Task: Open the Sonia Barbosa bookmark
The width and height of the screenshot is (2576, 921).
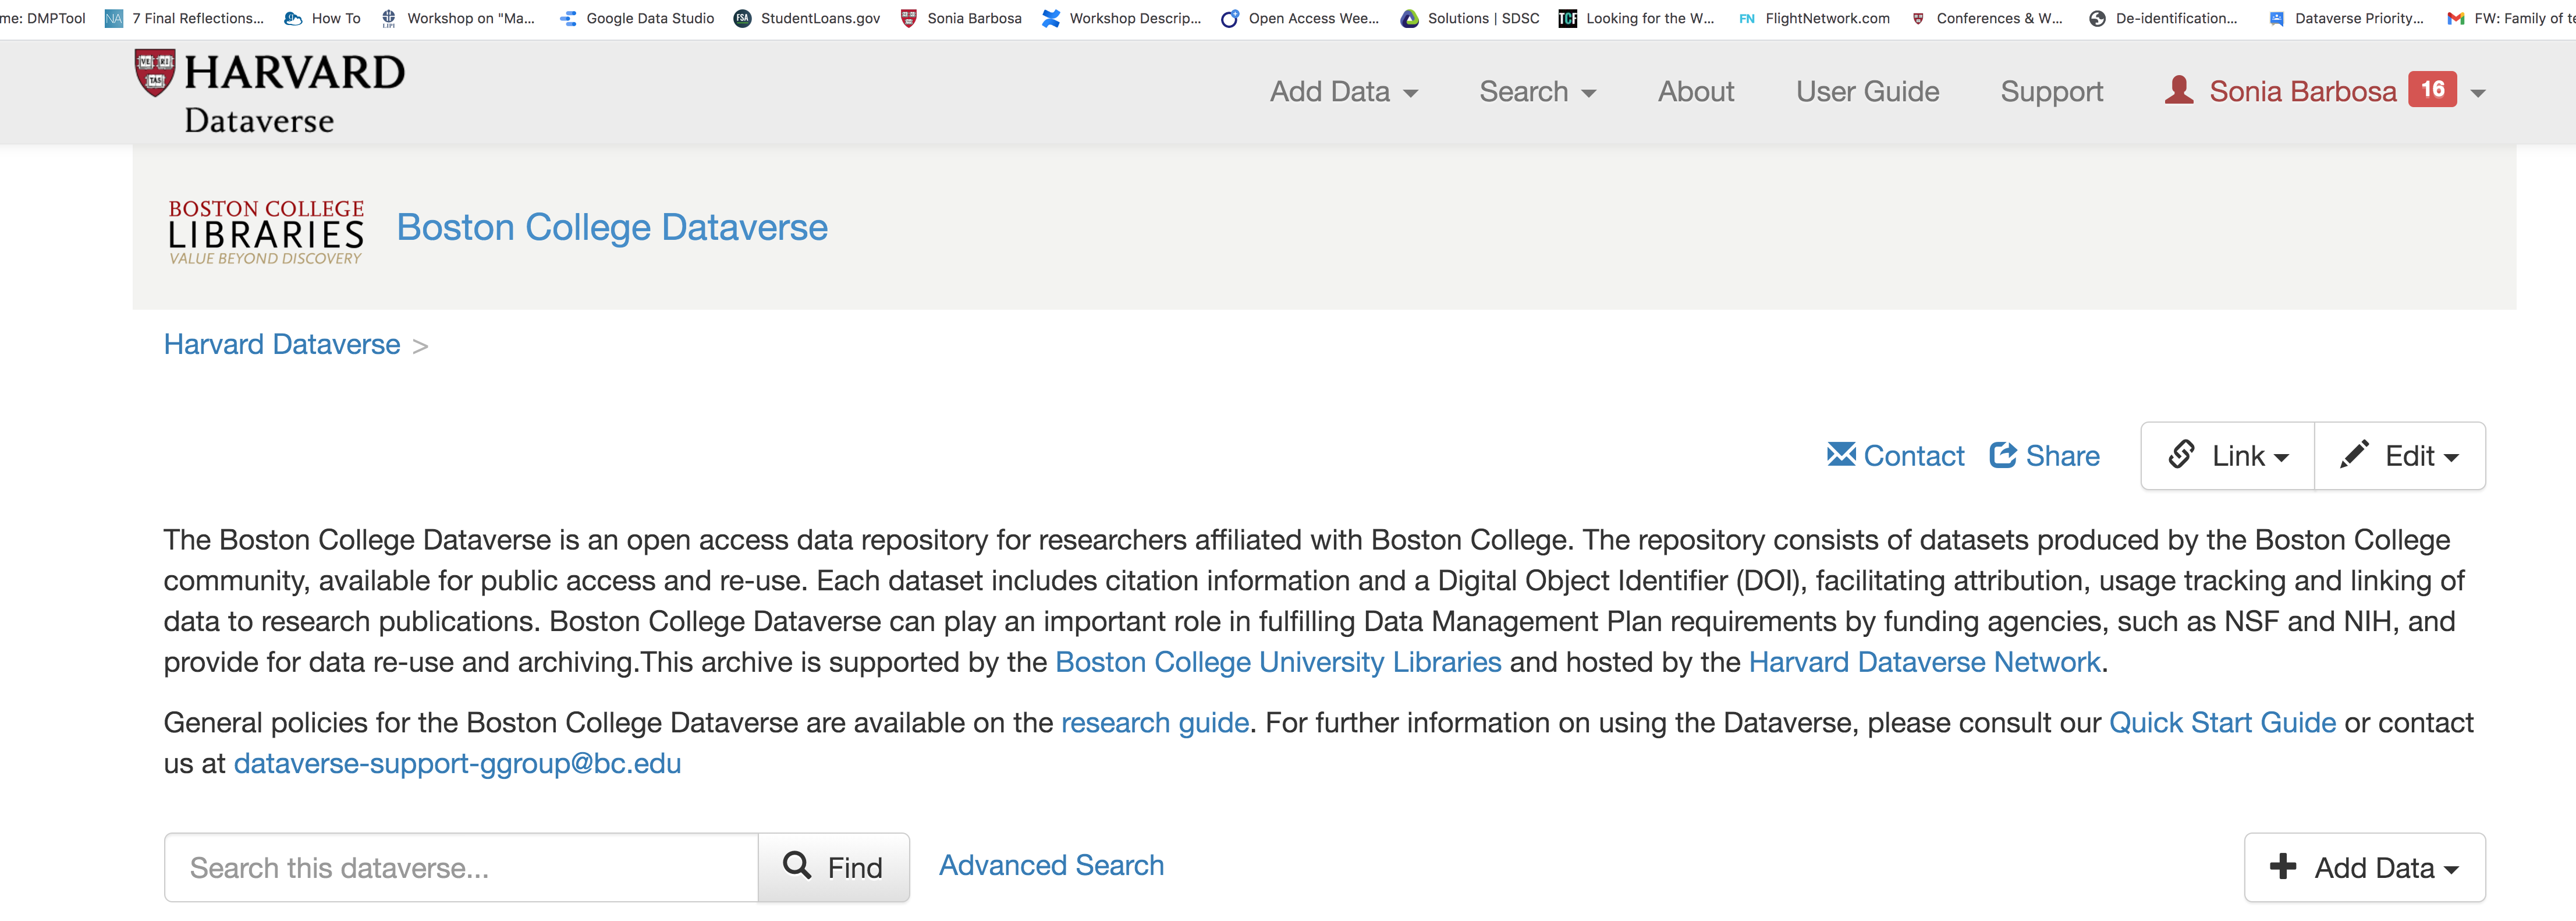Action: click(961, 18)
